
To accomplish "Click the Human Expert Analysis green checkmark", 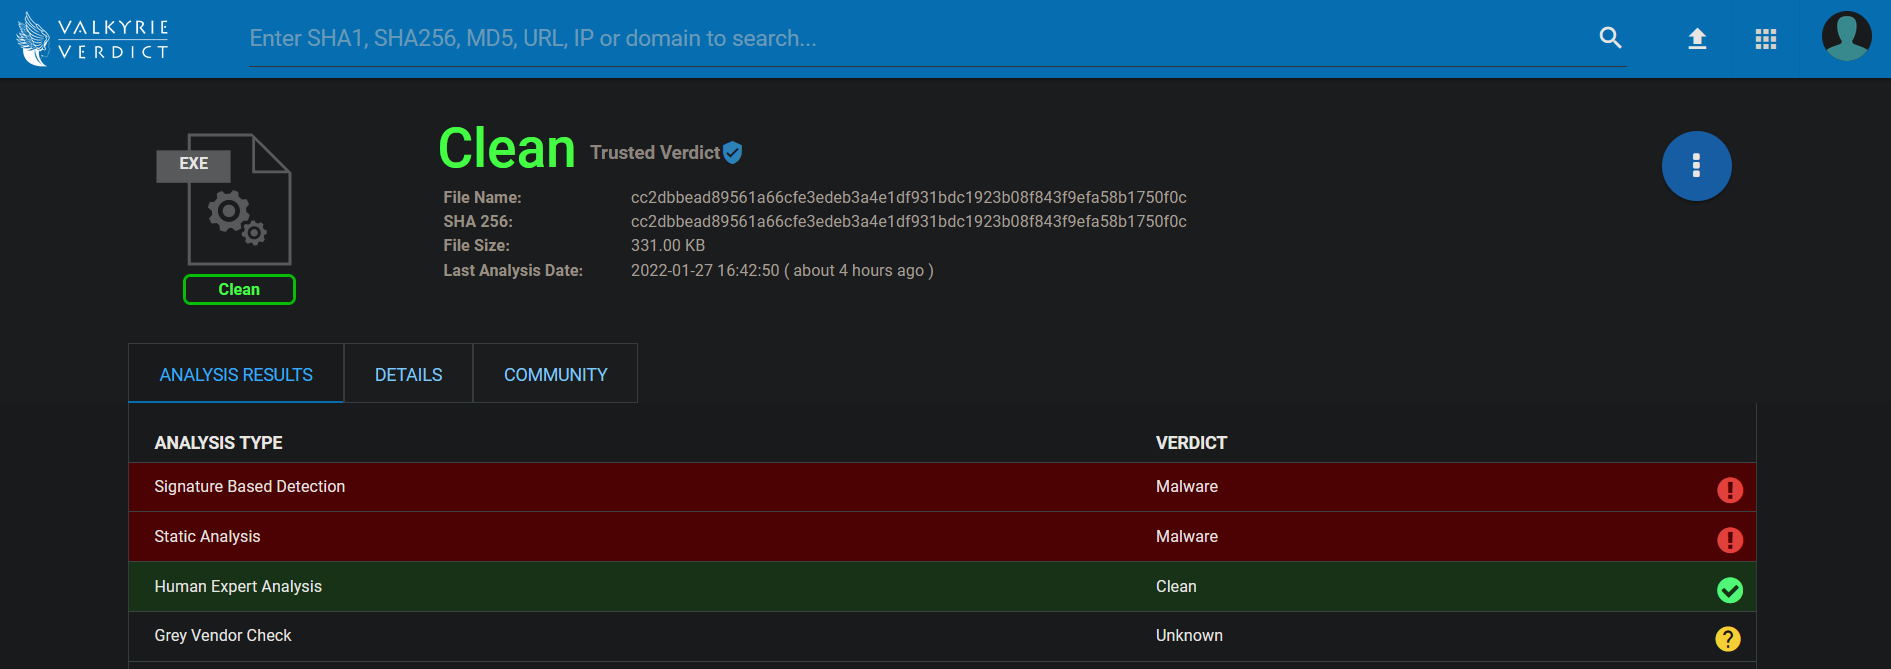I will click(x=1730, y=590).
